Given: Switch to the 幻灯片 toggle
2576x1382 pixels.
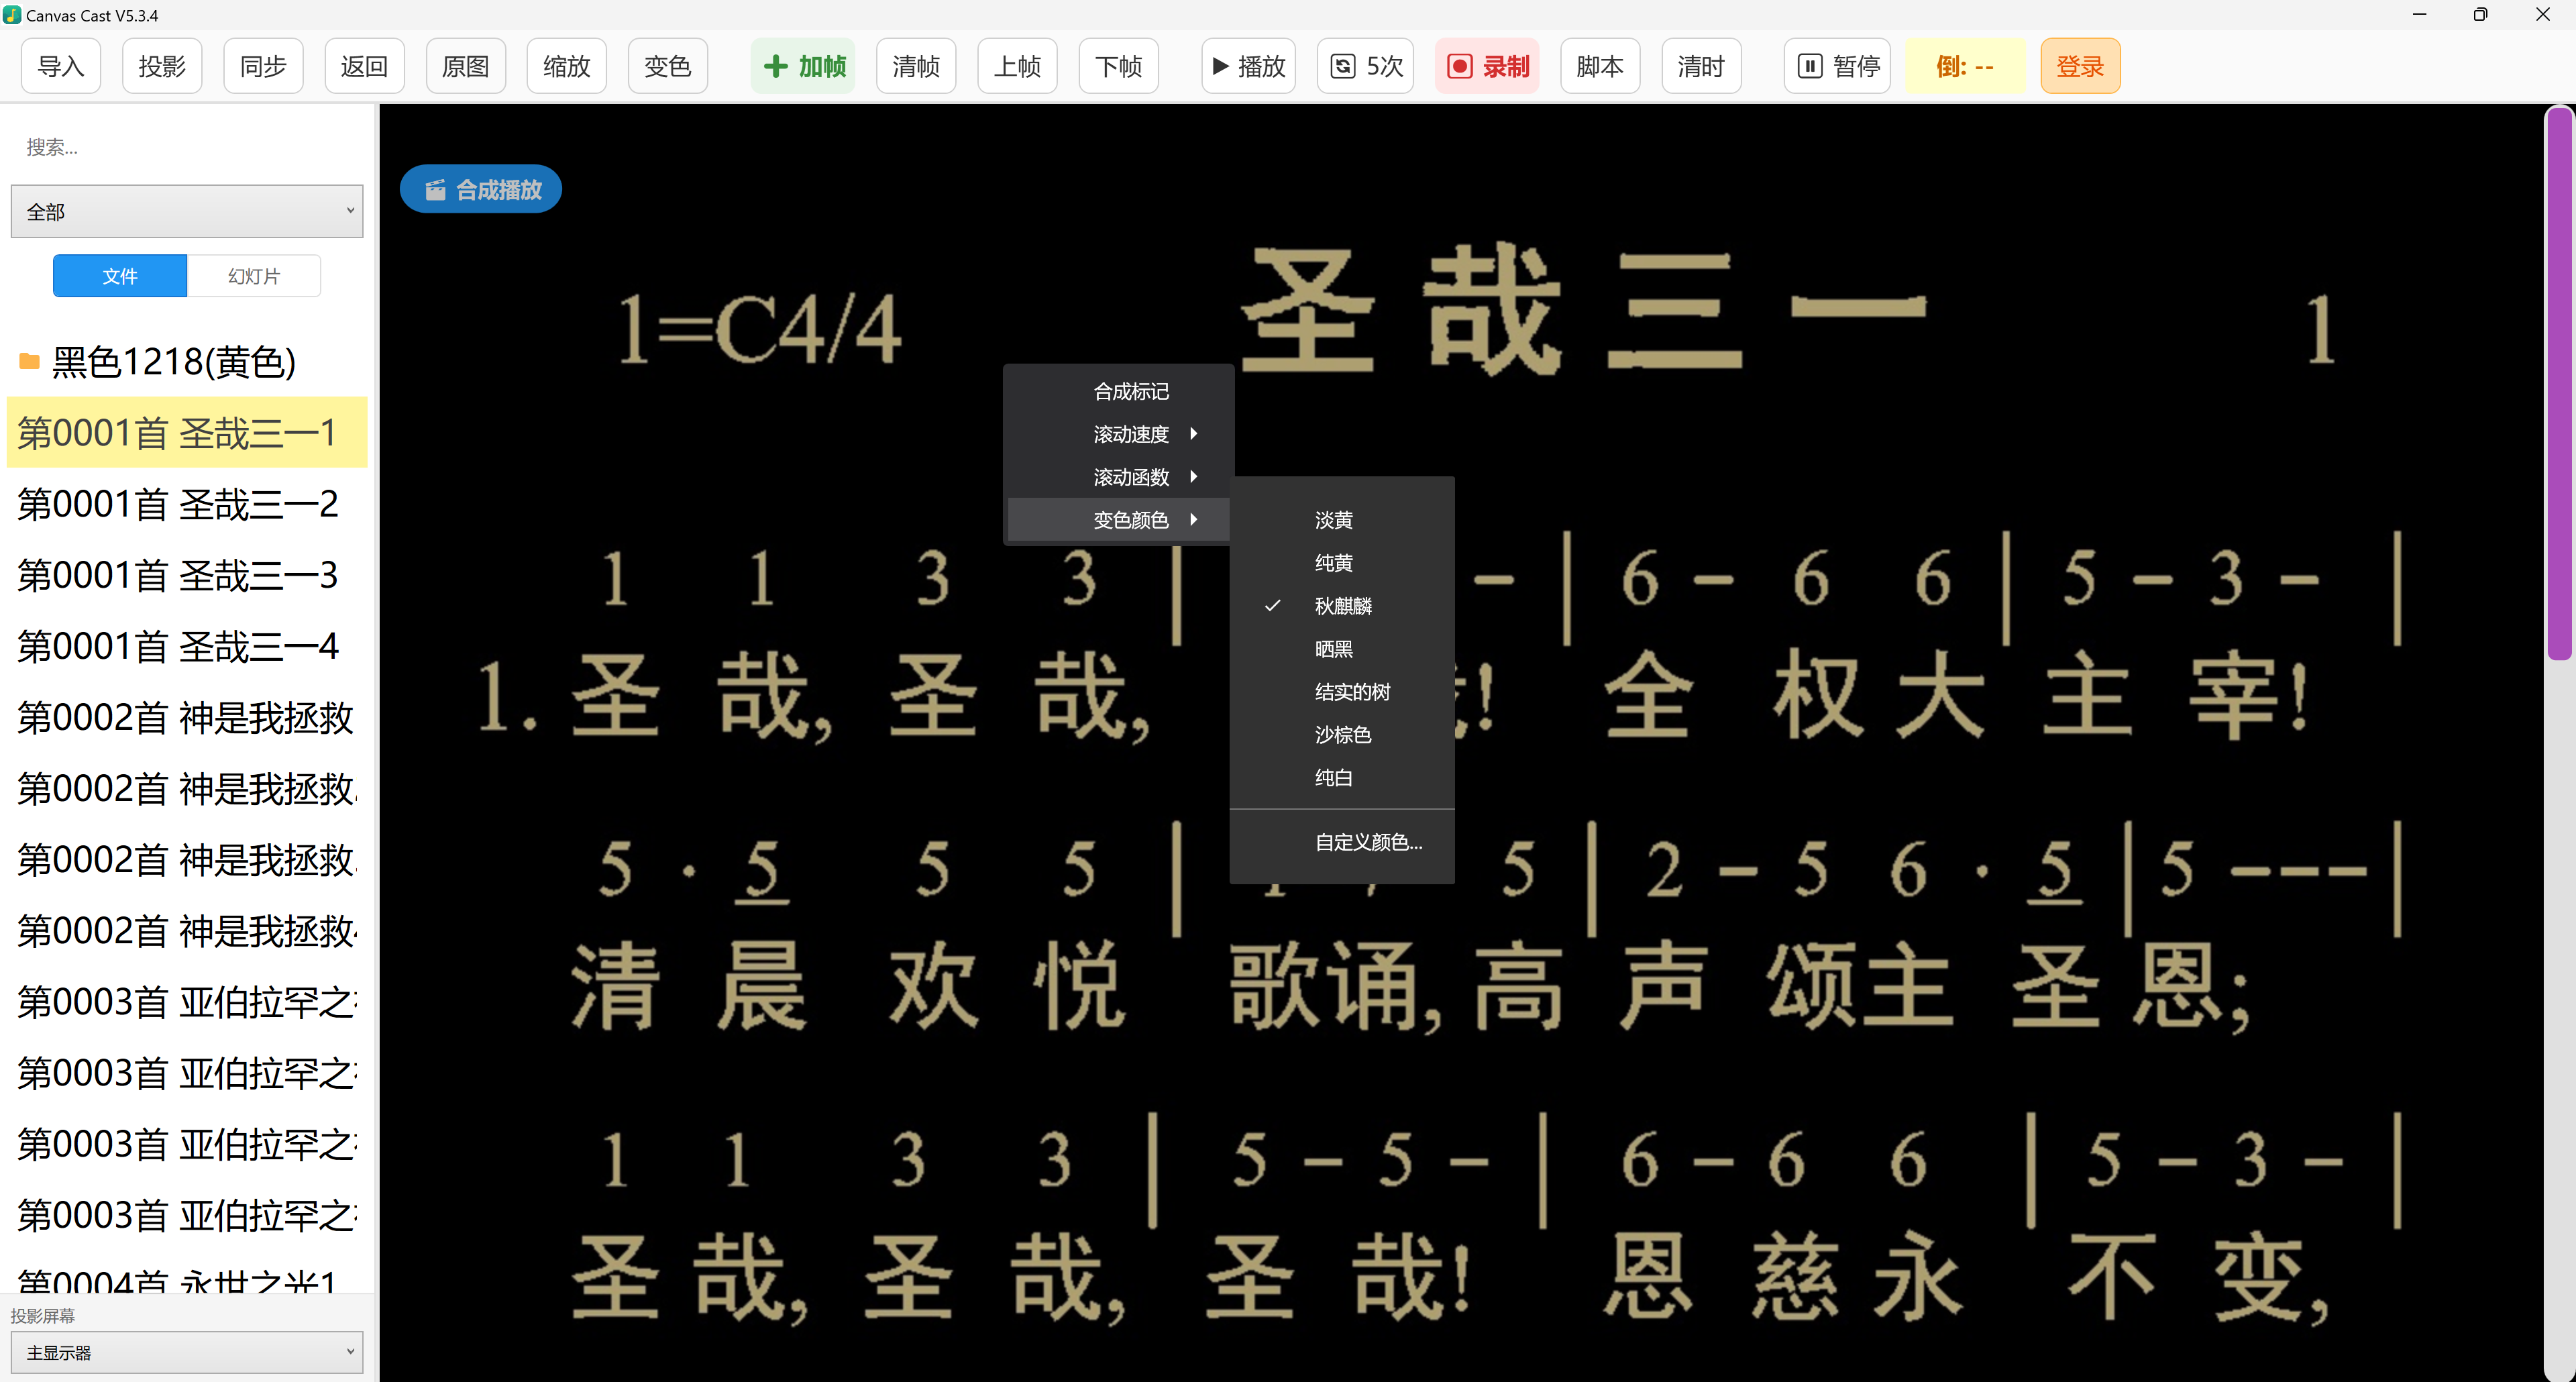Looking at the screenshot, I should coord(253,275).
